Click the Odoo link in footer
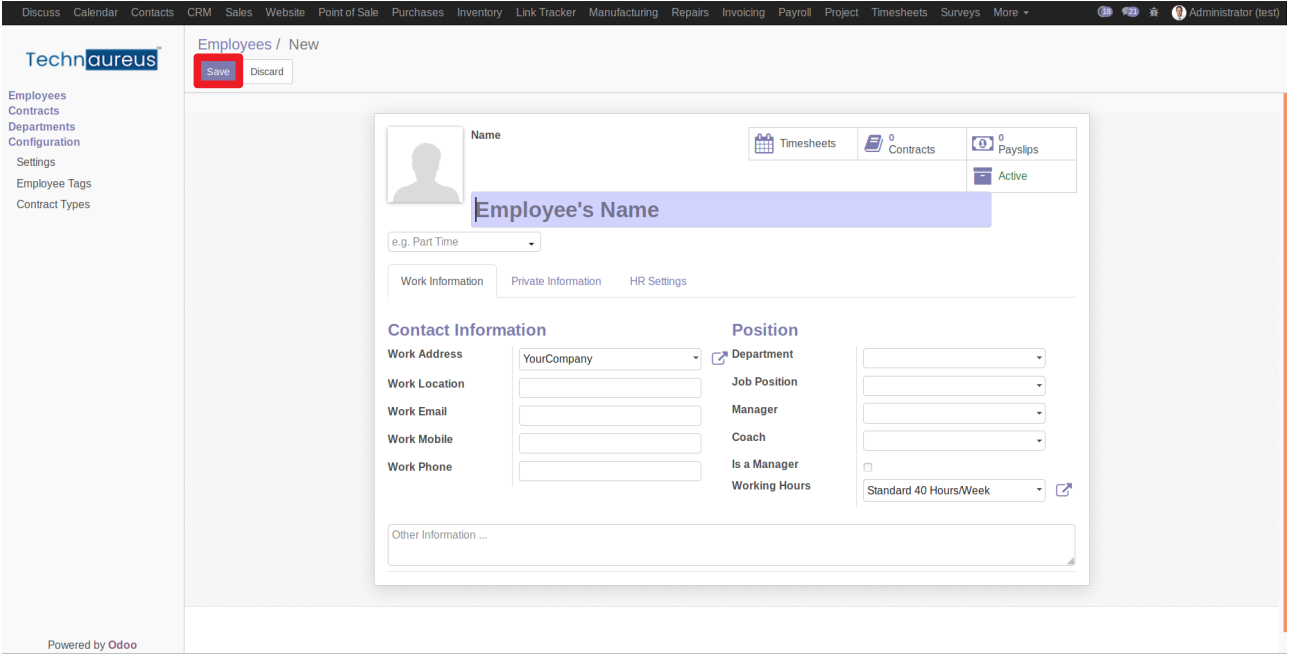 click(x=122, y=645)
